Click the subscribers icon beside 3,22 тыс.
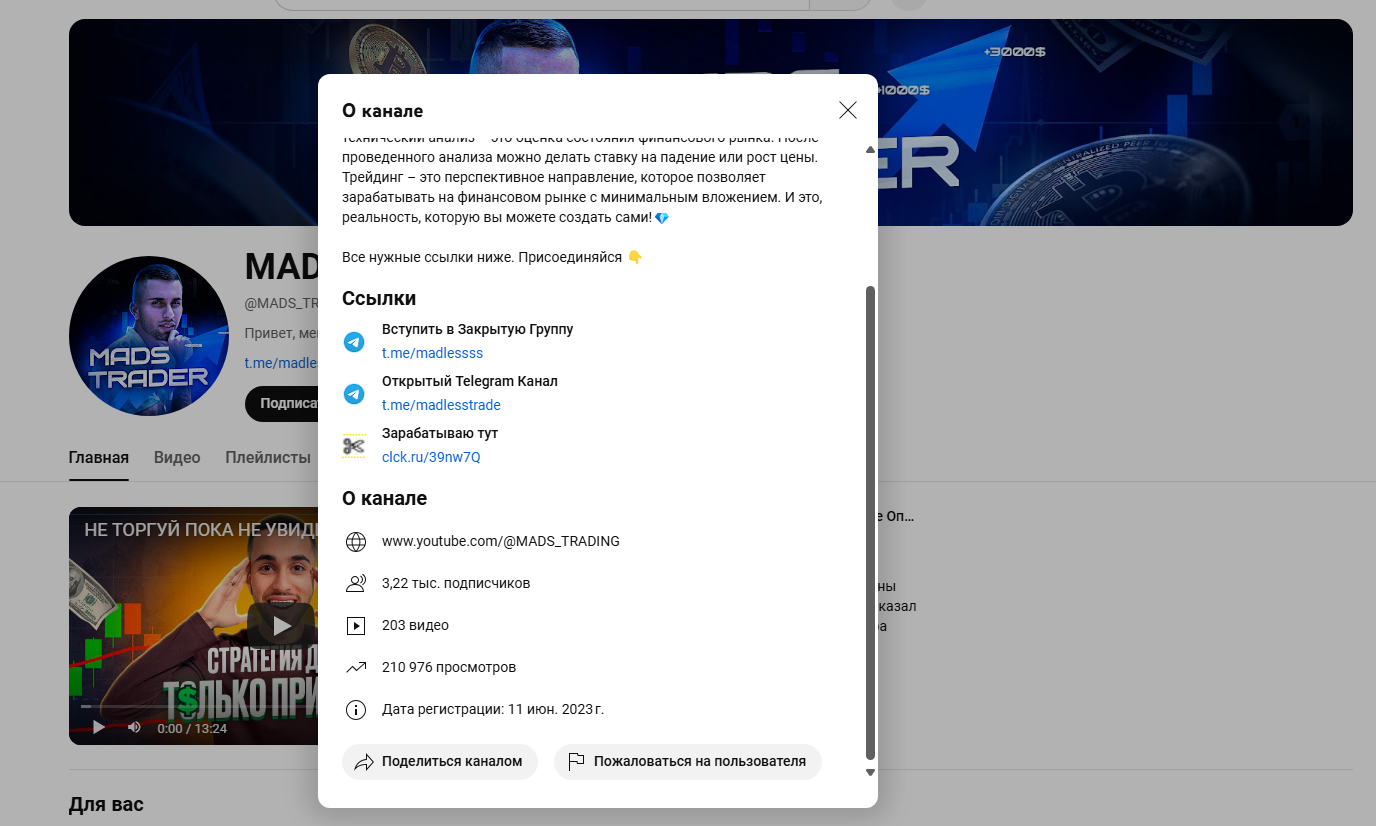 coord(355,584)
